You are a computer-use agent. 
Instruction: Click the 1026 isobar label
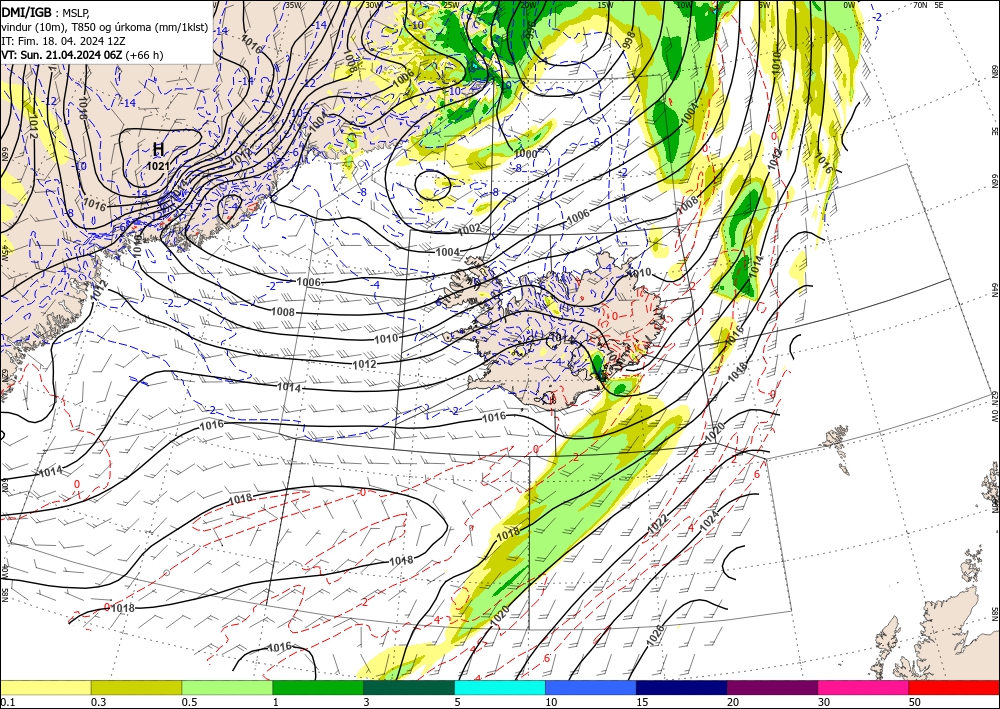click(x=656, y=635)
